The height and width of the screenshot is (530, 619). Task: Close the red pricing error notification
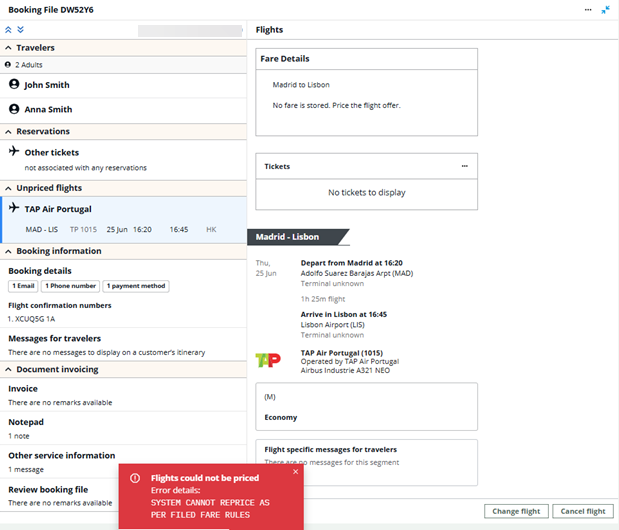tap(295, 472)
